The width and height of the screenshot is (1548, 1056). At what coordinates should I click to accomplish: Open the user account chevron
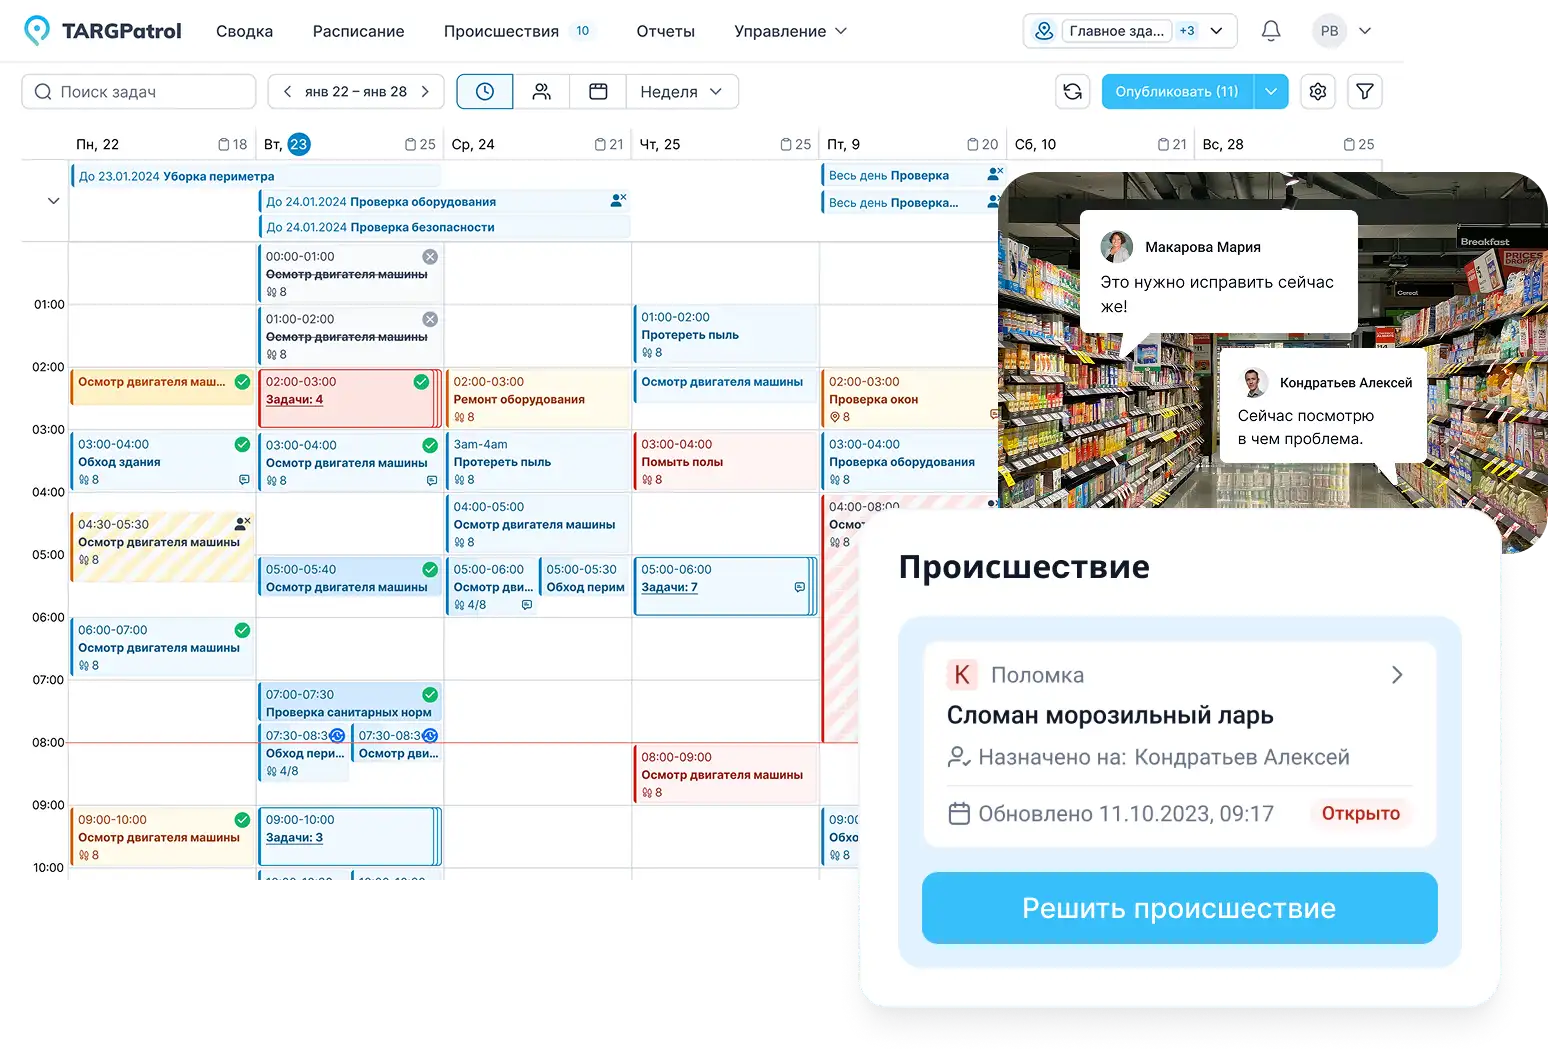tap(1365, 31)
